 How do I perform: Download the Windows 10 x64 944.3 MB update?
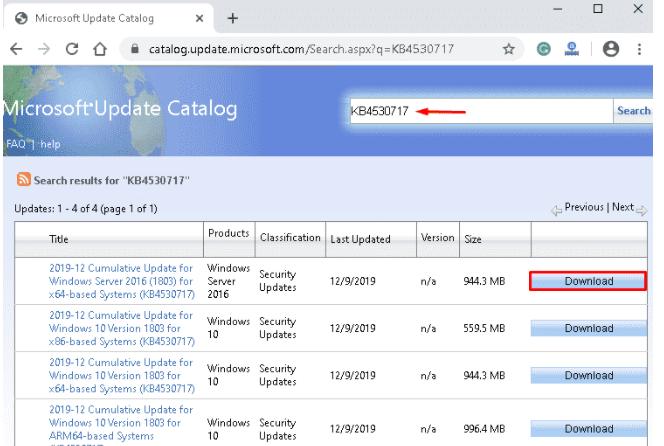click(589, 375)
